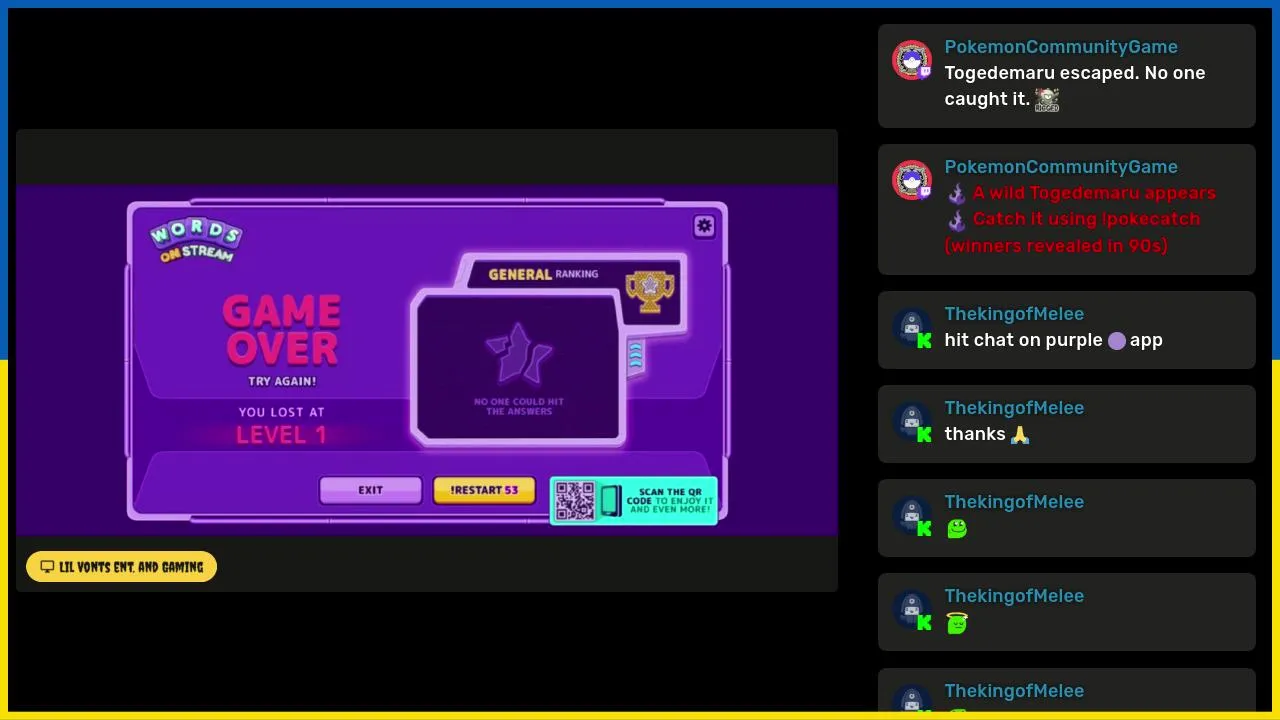This screenshot has width=1280, height=720.
Task: Click '(winners revealed in 90s)' text
Action: (x=1056, y=245)
